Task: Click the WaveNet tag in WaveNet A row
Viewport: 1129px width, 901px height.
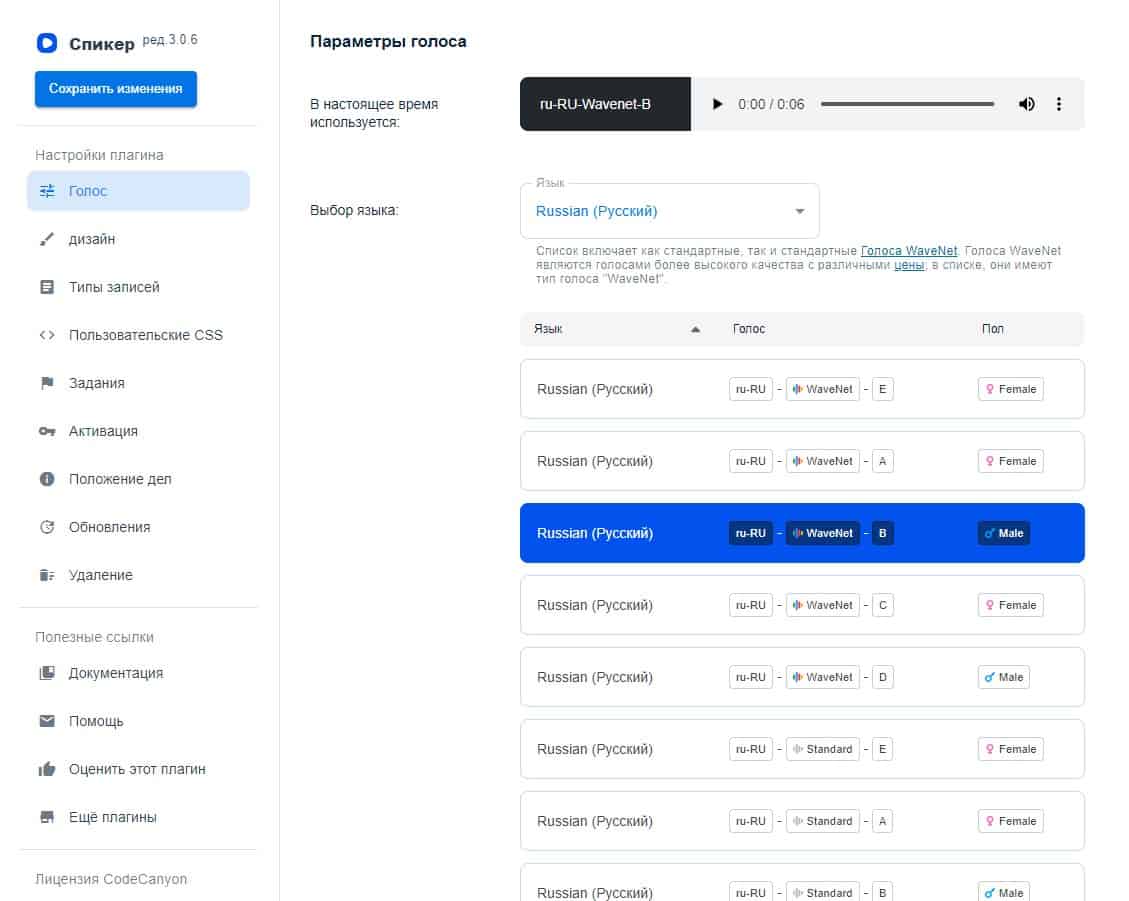Action: [x=822, y=461]
